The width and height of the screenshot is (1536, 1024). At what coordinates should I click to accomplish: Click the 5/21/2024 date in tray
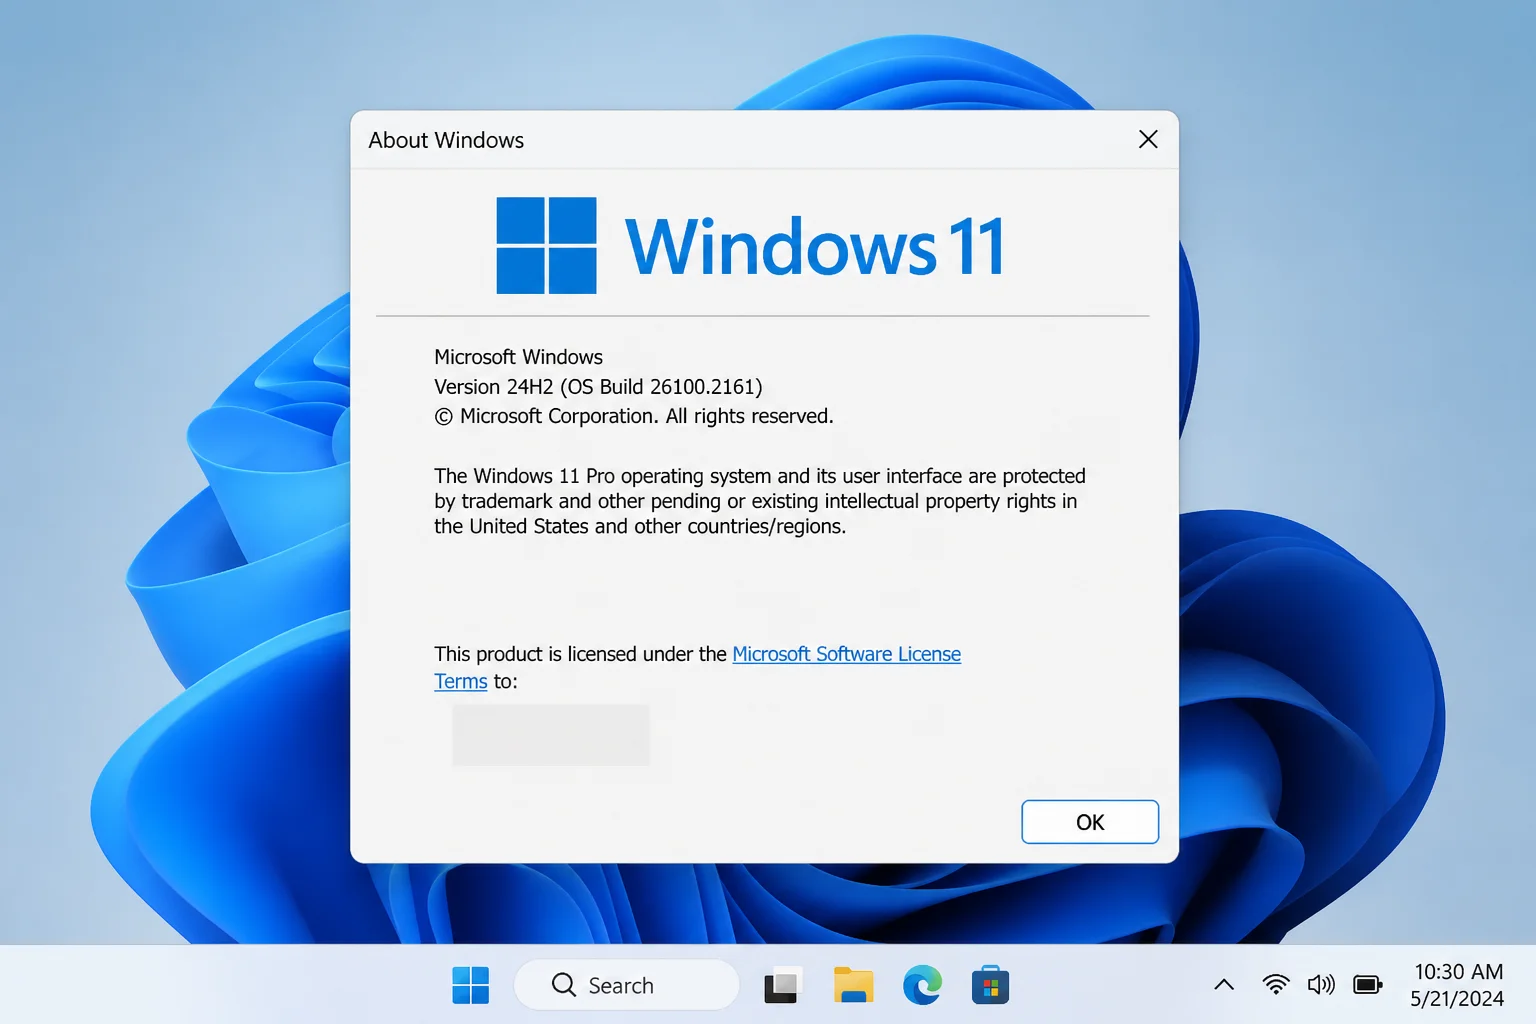1457,999
